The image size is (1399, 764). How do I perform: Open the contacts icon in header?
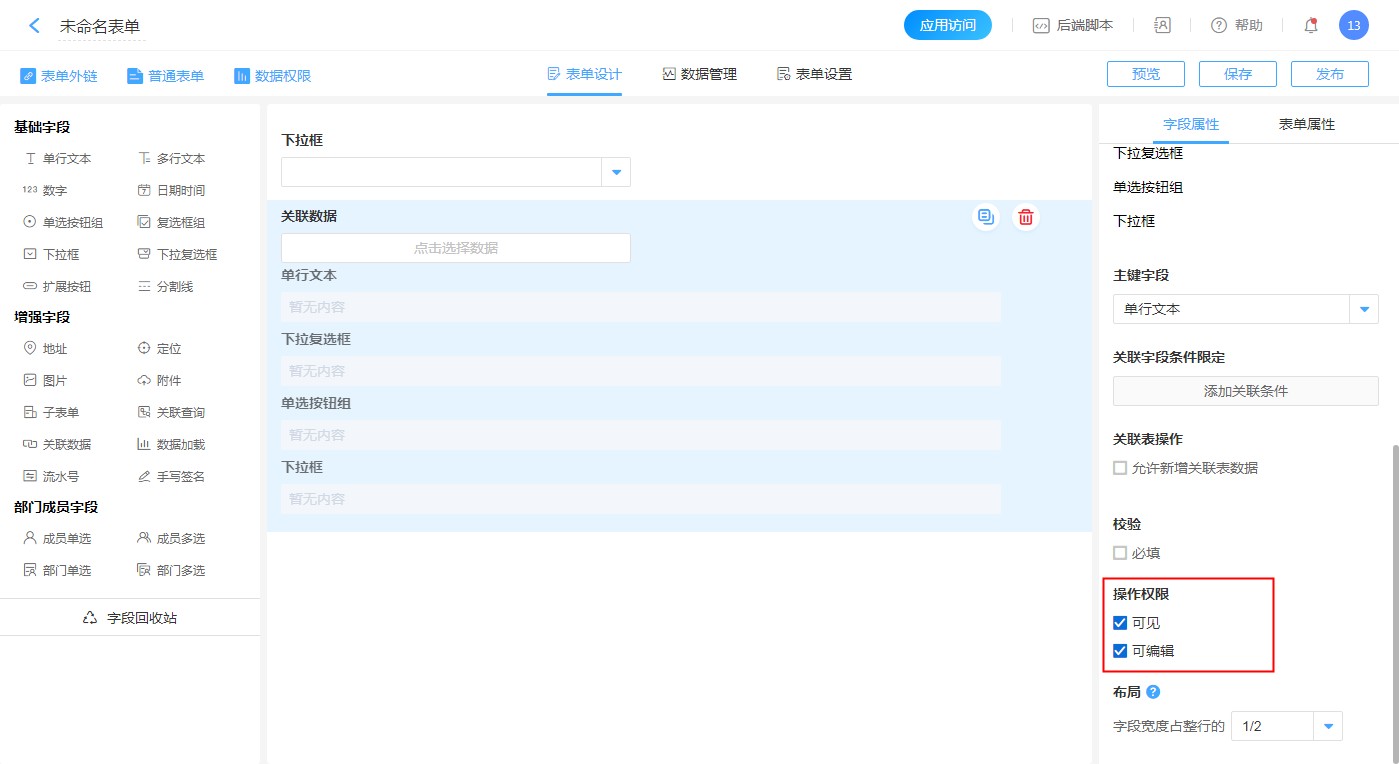[x=1162, y=26]
